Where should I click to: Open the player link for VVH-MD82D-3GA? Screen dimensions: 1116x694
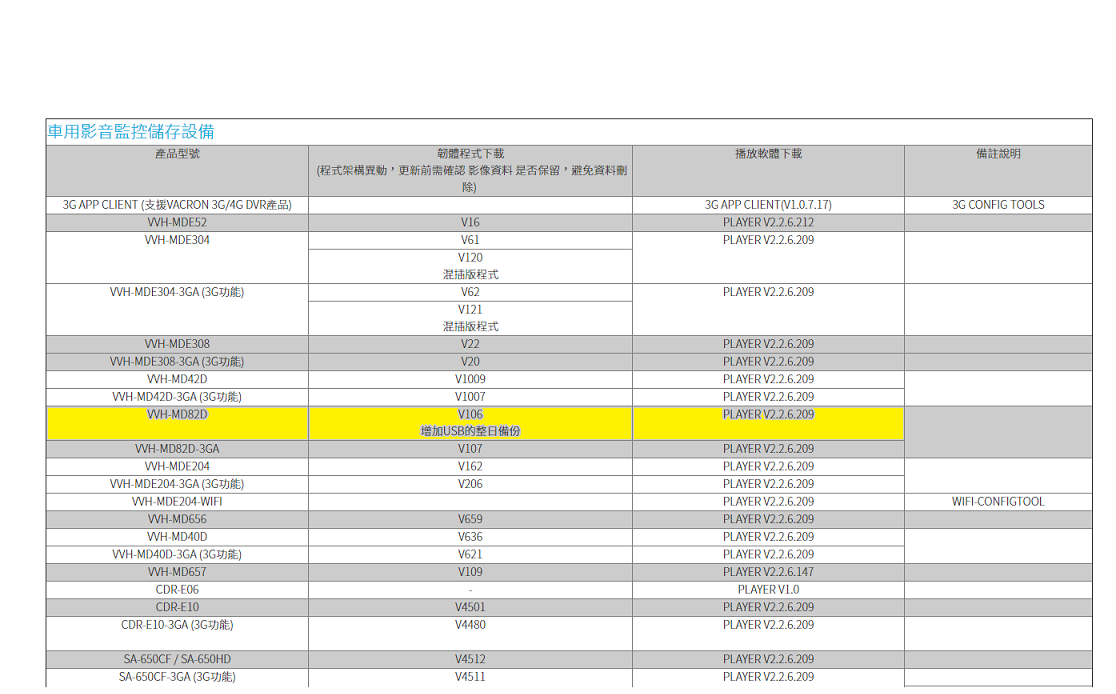[768, 449]
